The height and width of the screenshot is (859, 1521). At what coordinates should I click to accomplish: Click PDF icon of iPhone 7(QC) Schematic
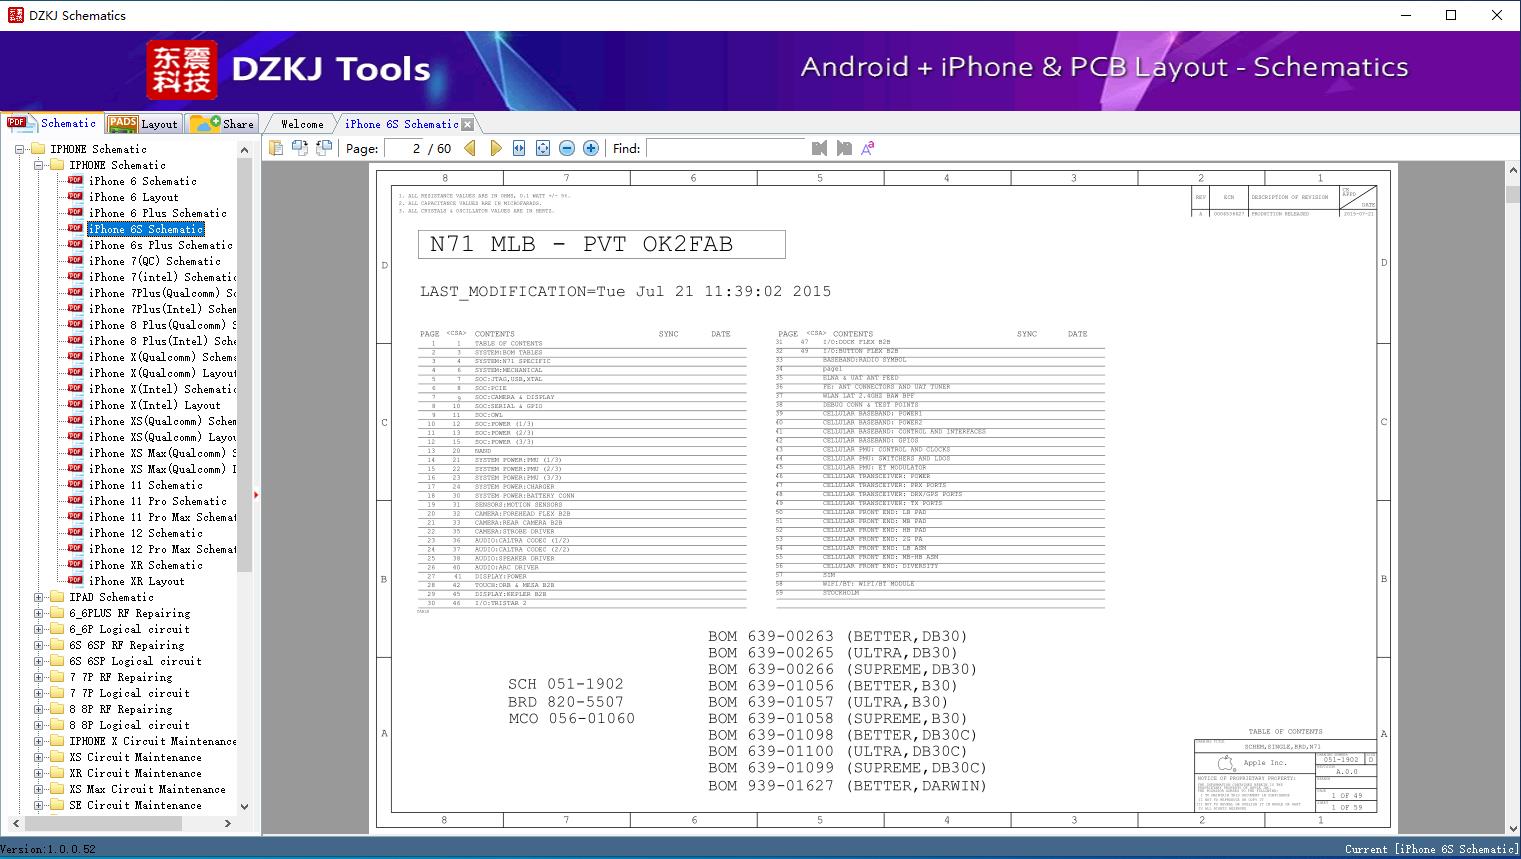[76, 261]
